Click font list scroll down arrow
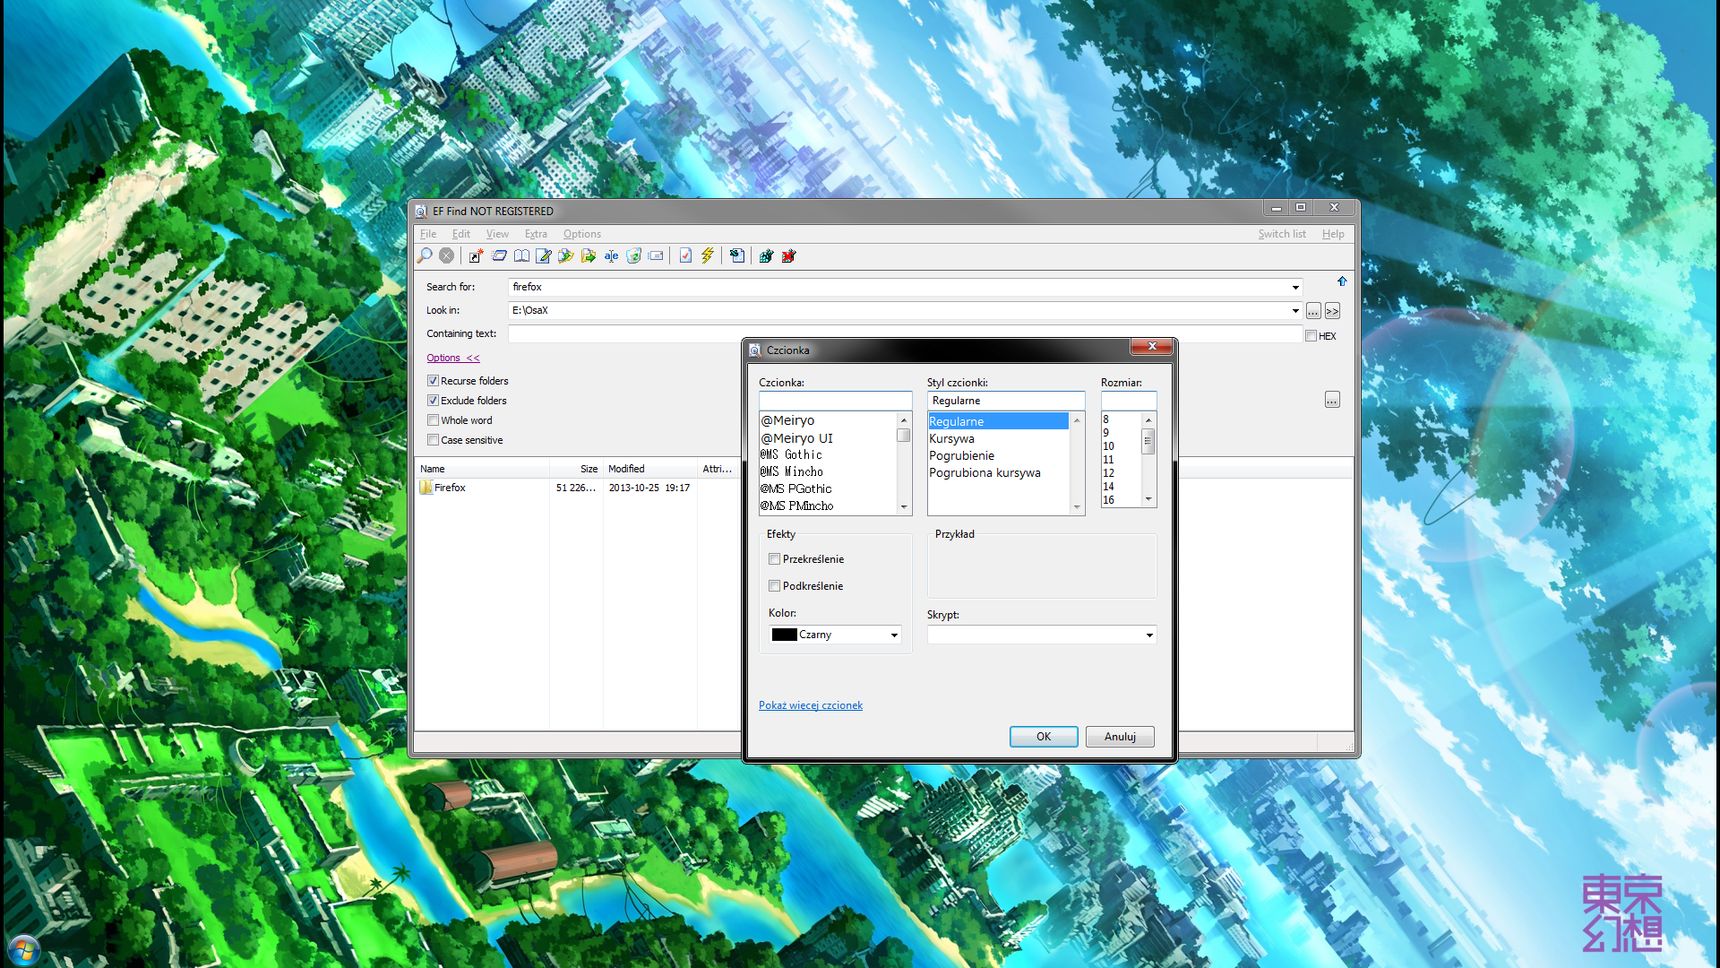The width and height of the screenshot is (1720, 968). click(904, 507)
